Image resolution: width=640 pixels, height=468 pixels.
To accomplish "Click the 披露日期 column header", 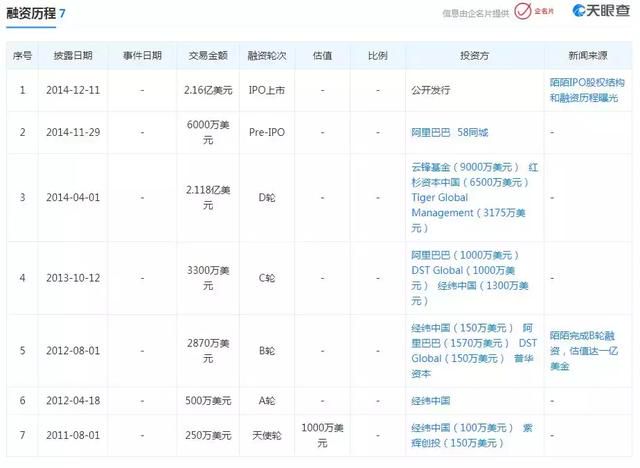I will point(73,55).
